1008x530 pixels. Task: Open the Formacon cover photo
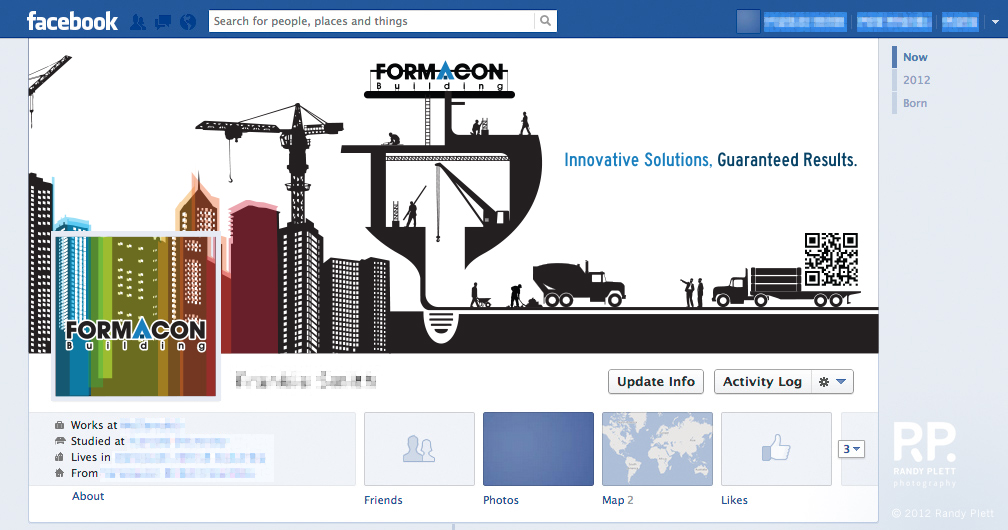(x=453, y=196)
